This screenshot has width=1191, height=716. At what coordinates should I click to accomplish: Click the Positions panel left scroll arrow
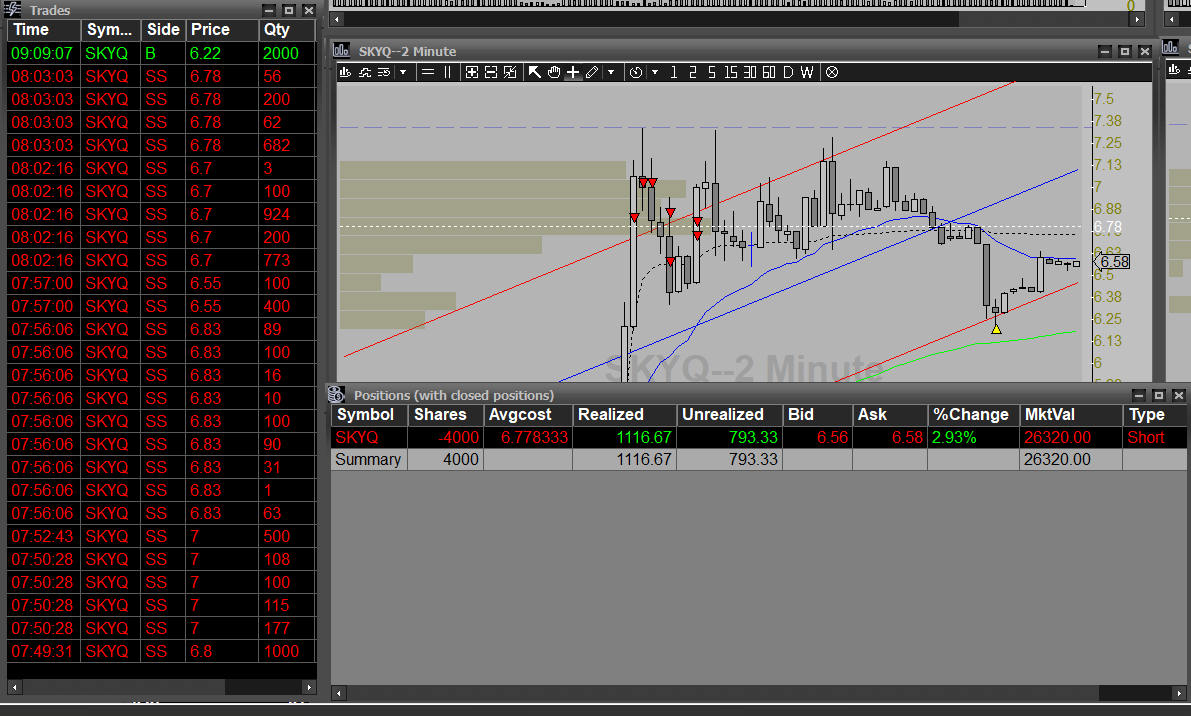click(339, 693)
